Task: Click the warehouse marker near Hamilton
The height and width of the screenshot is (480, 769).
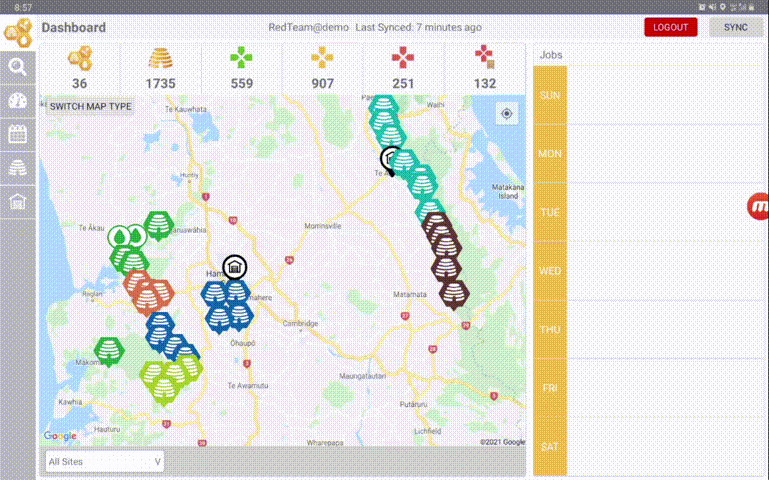Action: (x=234, y=267)
